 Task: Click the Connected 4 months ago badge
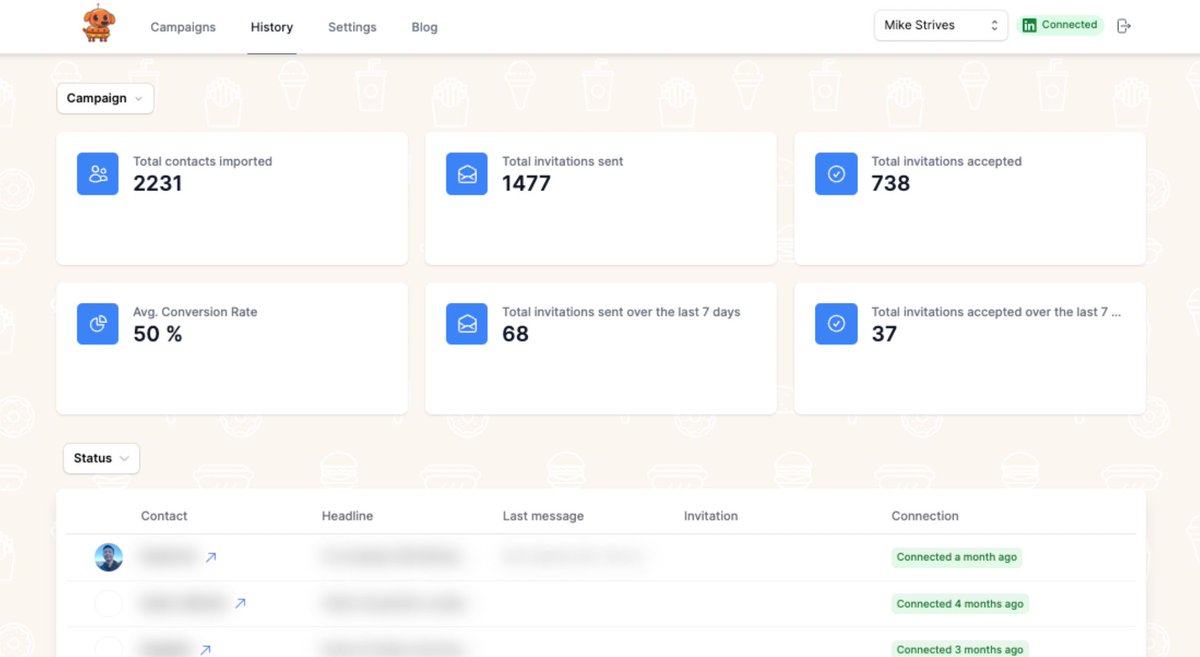[x=960, y=604]
